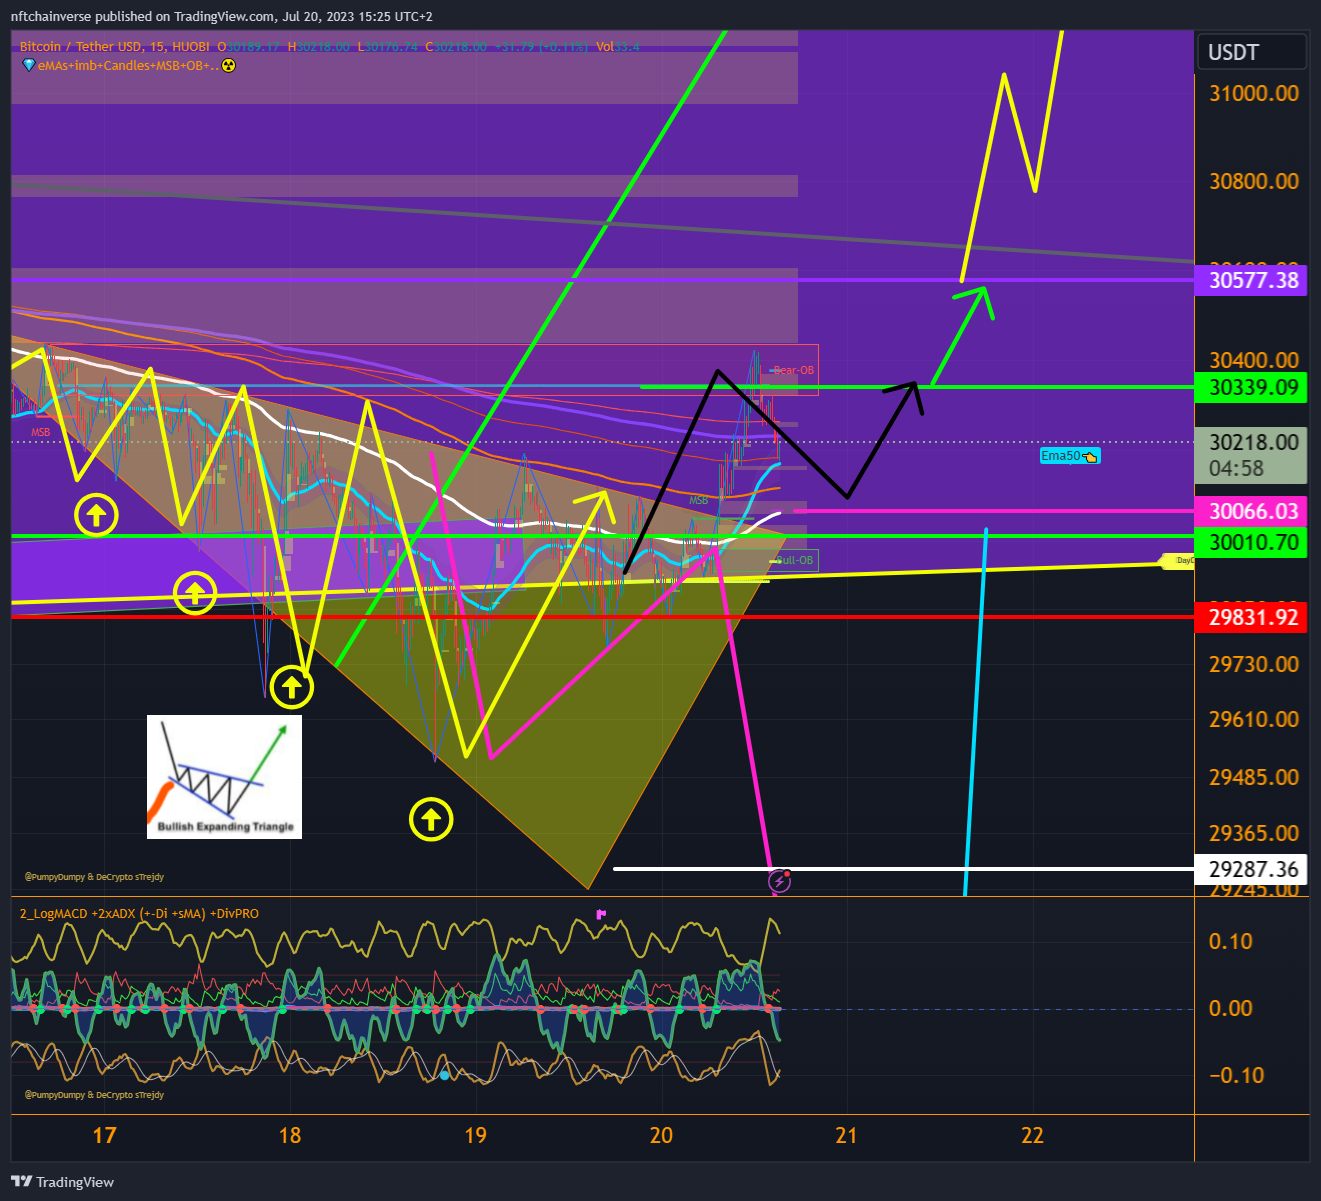Click the diamond icon before eMAs indicator
The height and width of the screenshot is (1201, 1321).
(x=29, y=65)
